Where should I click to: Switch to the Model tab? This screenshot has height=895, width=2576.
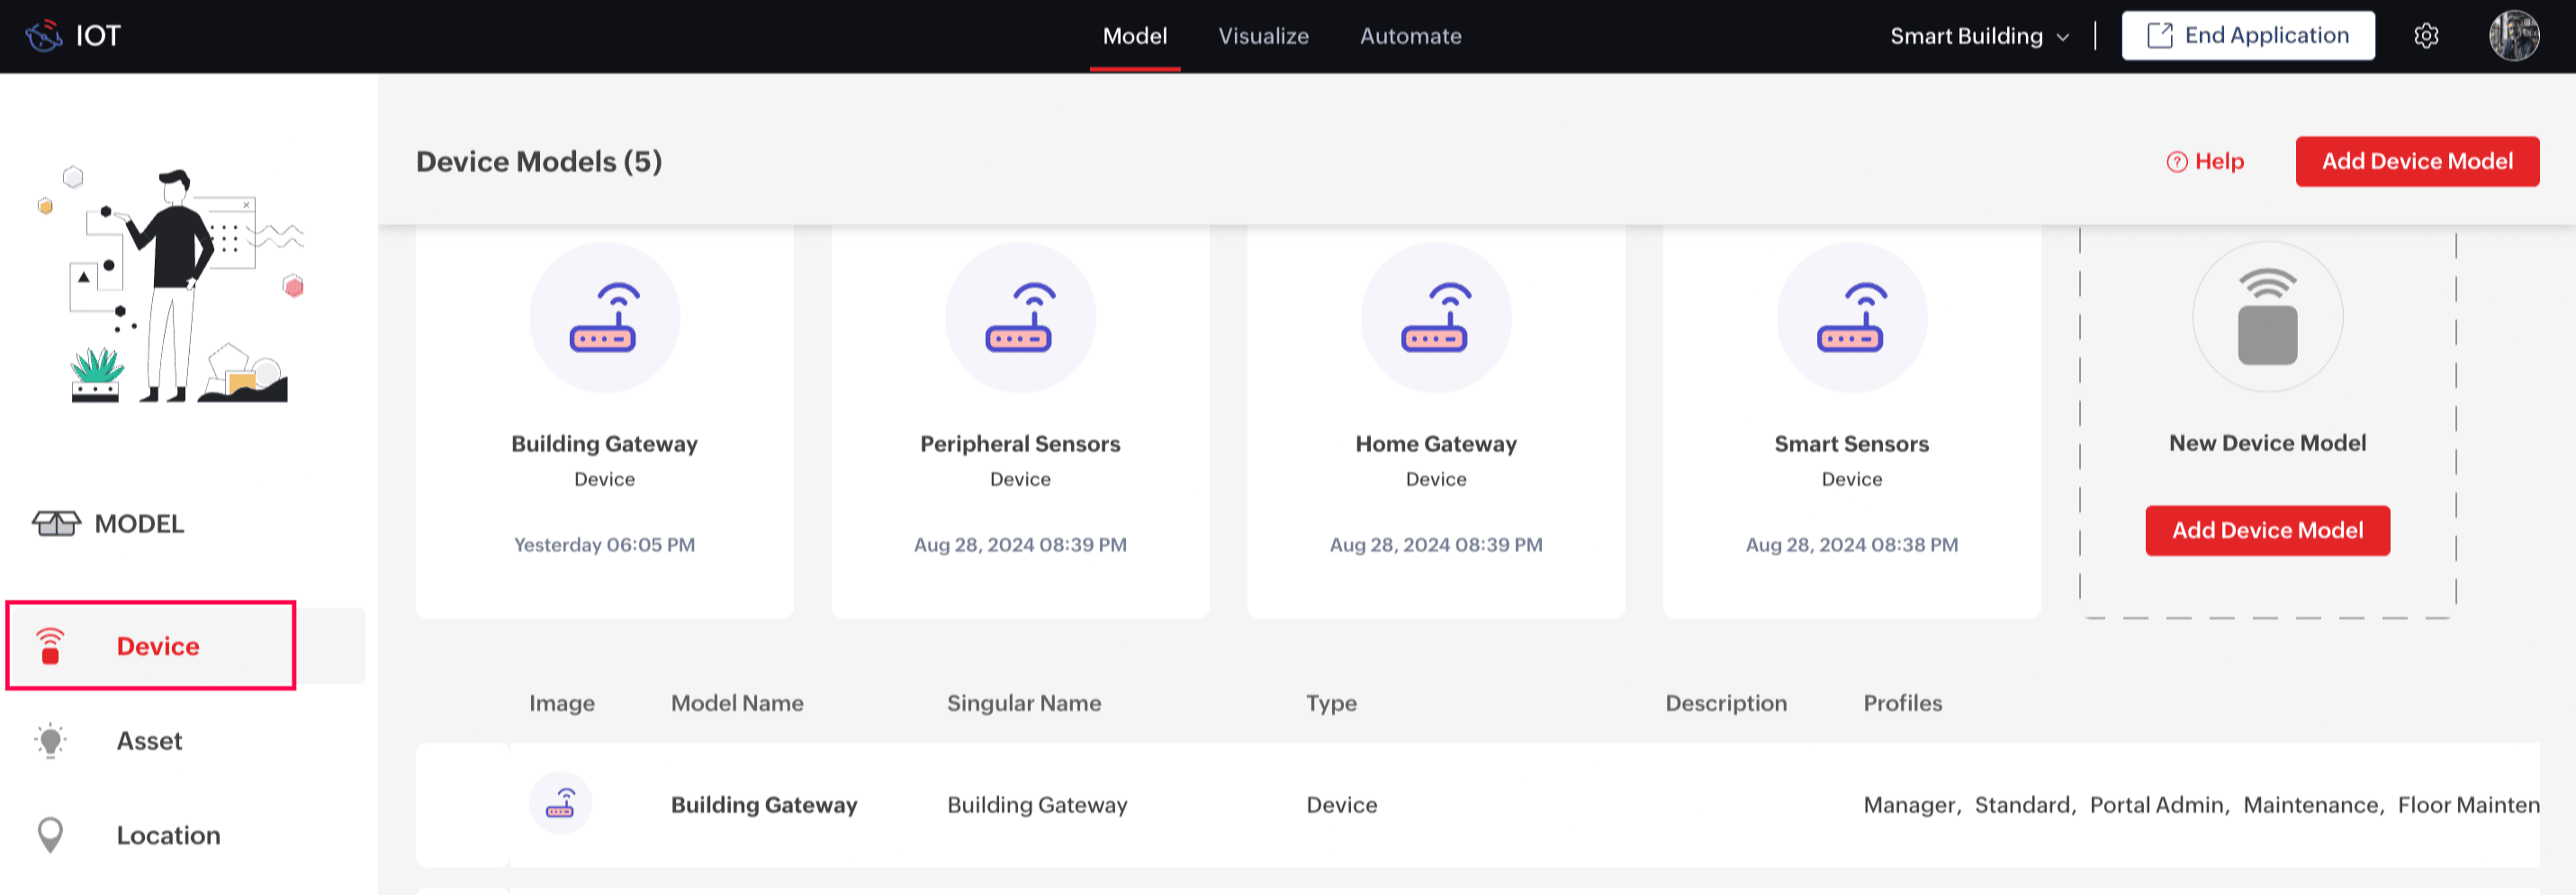pyautogui.click(x=1135, y=36)
